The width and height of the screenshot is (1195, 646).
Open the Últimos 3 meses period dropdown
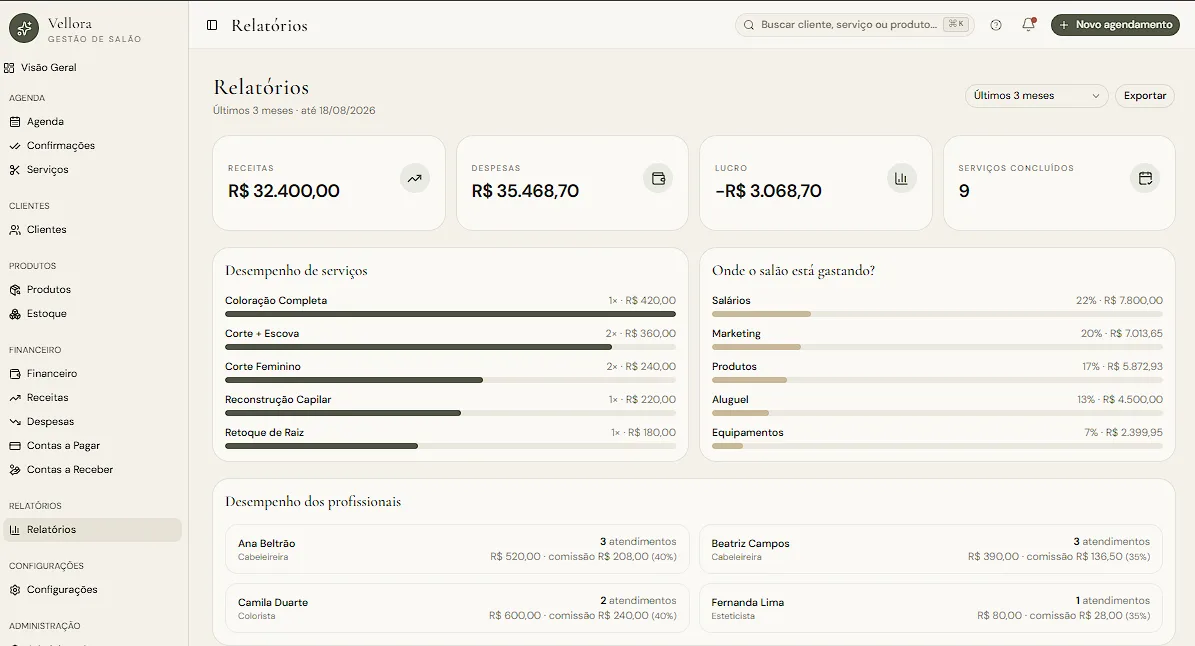coord(1036,96)
